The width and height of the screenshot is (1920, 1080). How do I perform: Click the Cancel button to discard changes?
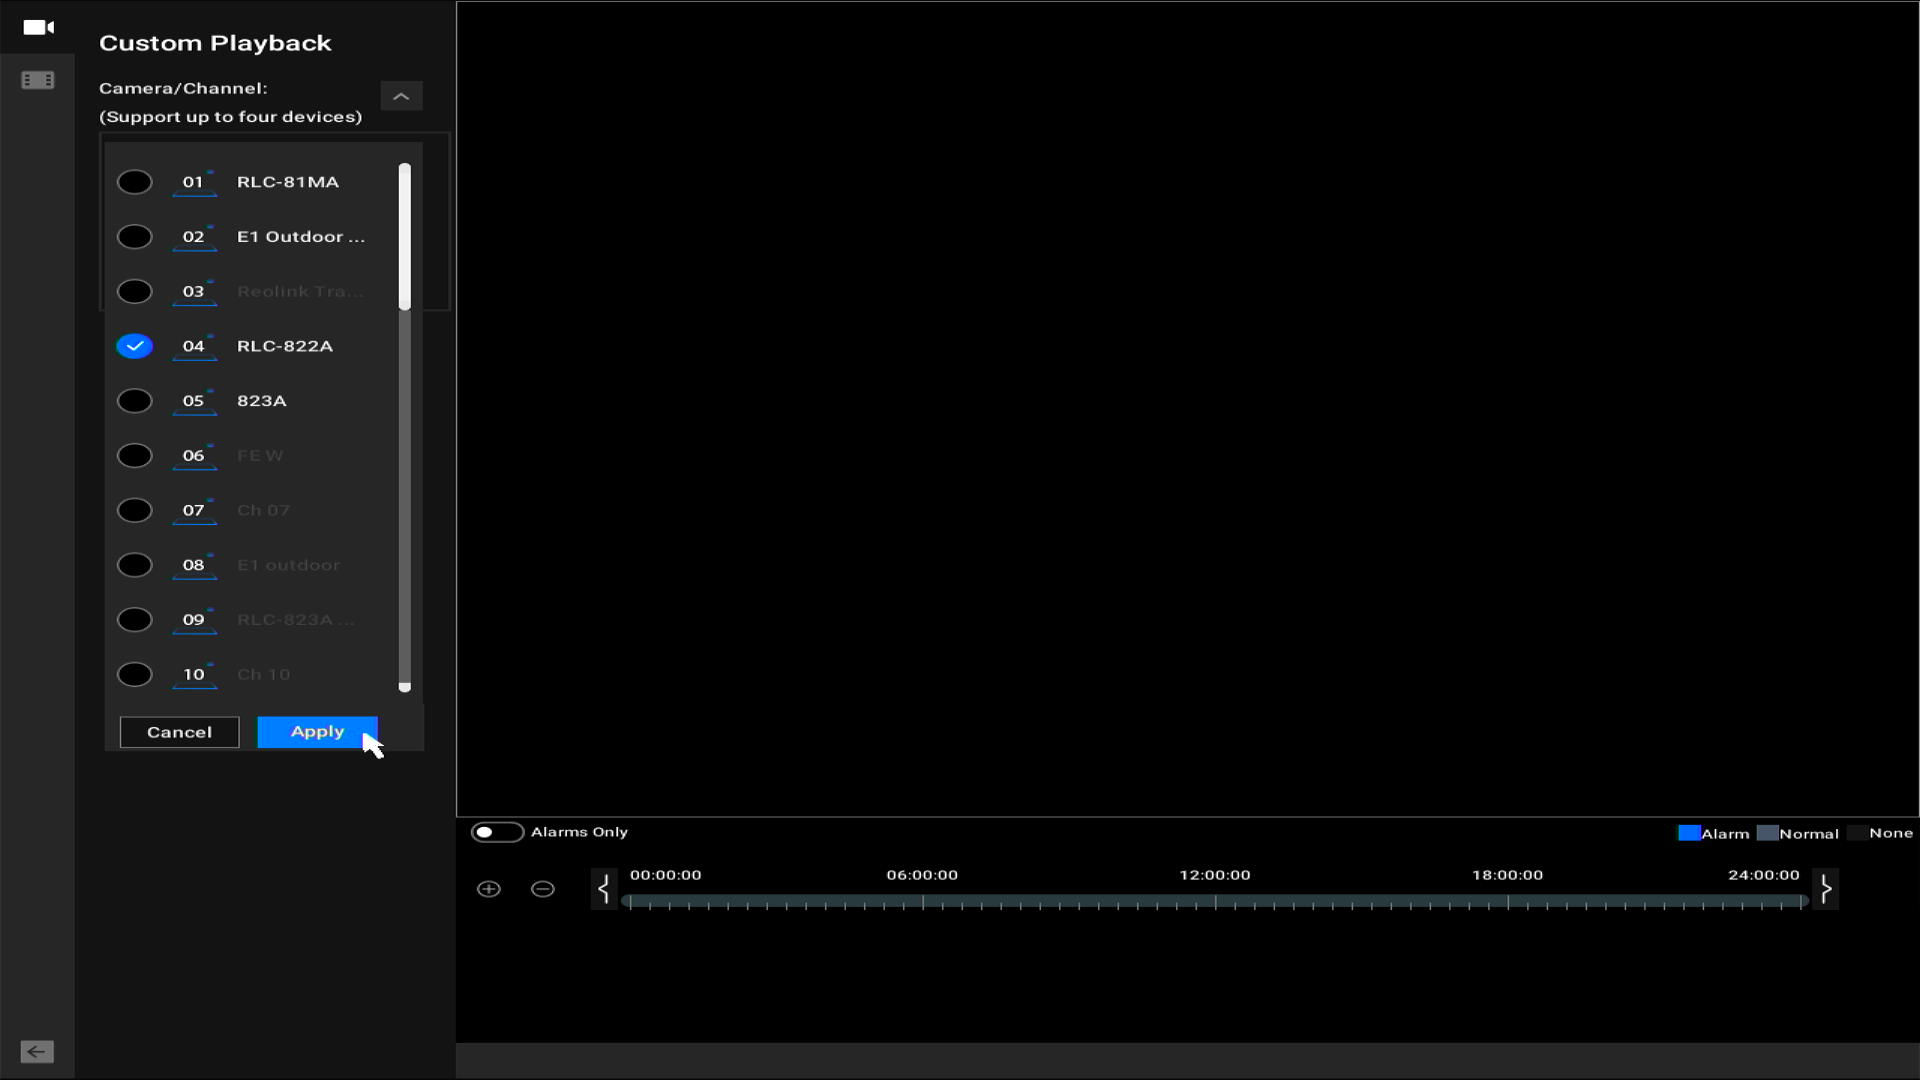(x=178, y=731)
